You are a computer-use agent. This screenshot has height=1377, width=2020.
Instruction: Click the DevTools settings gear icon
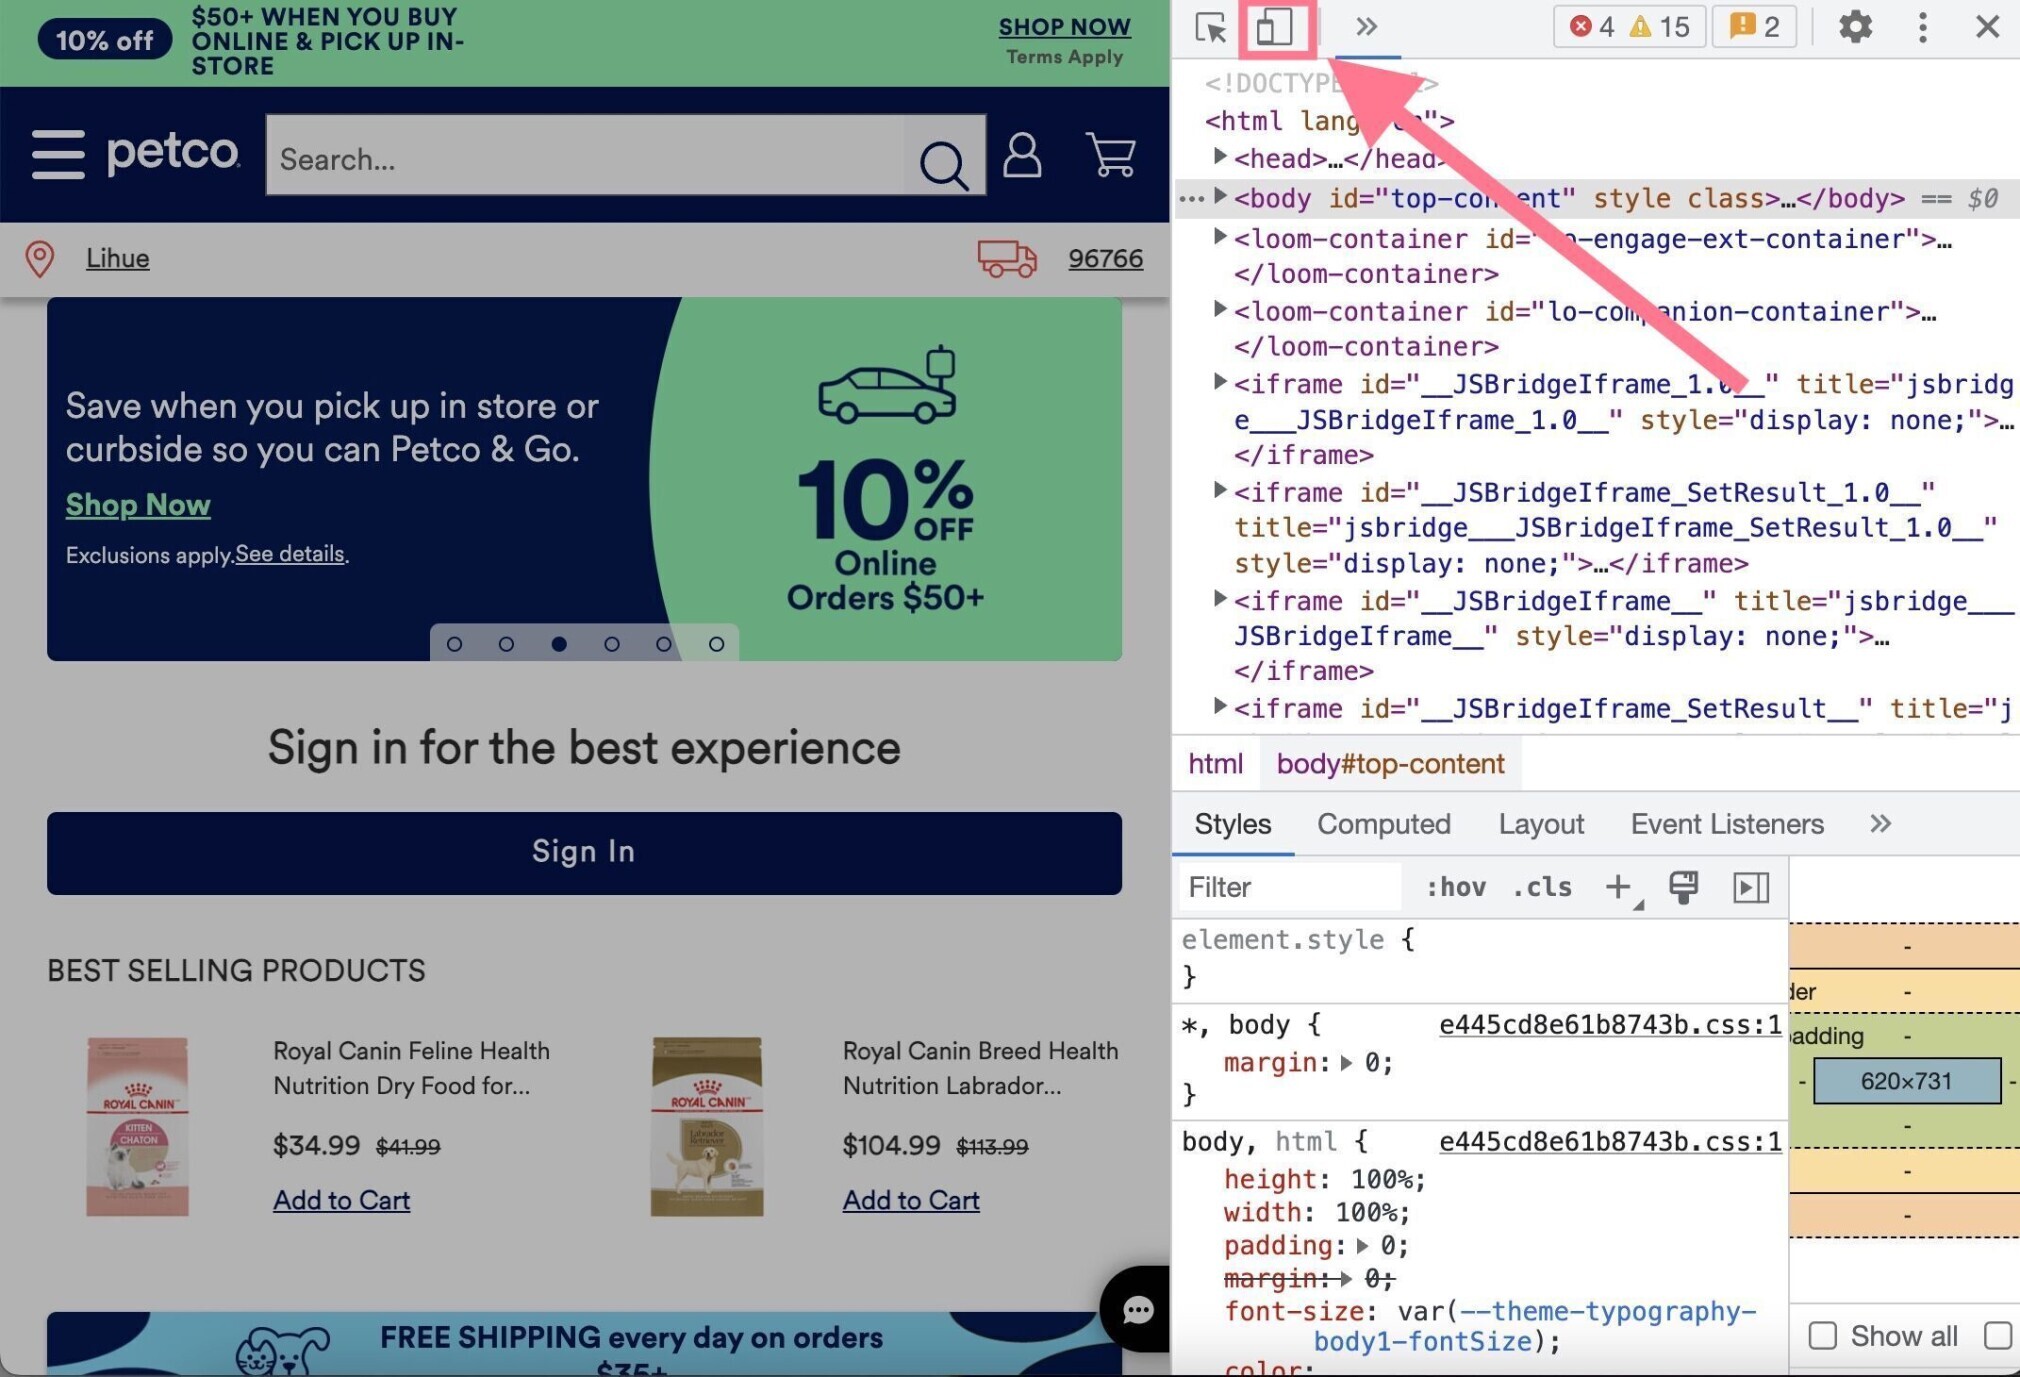pos(1857,26)
